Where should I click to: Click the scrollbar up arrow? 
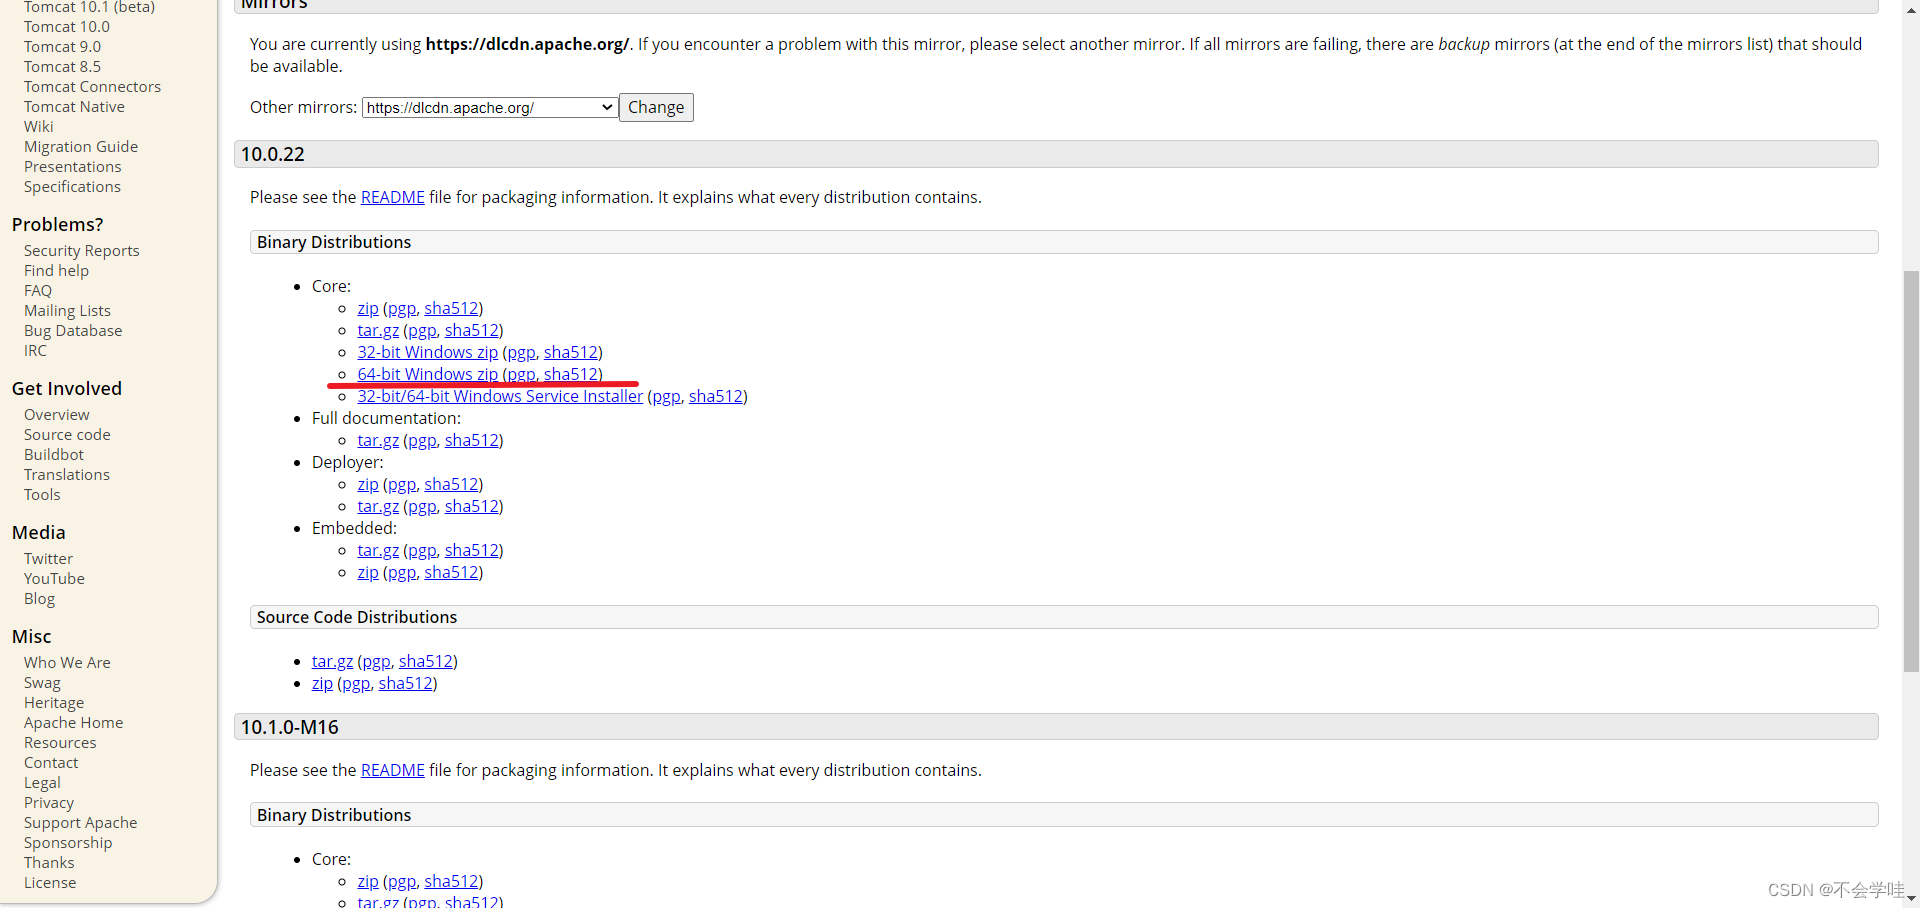(1911, 8)
